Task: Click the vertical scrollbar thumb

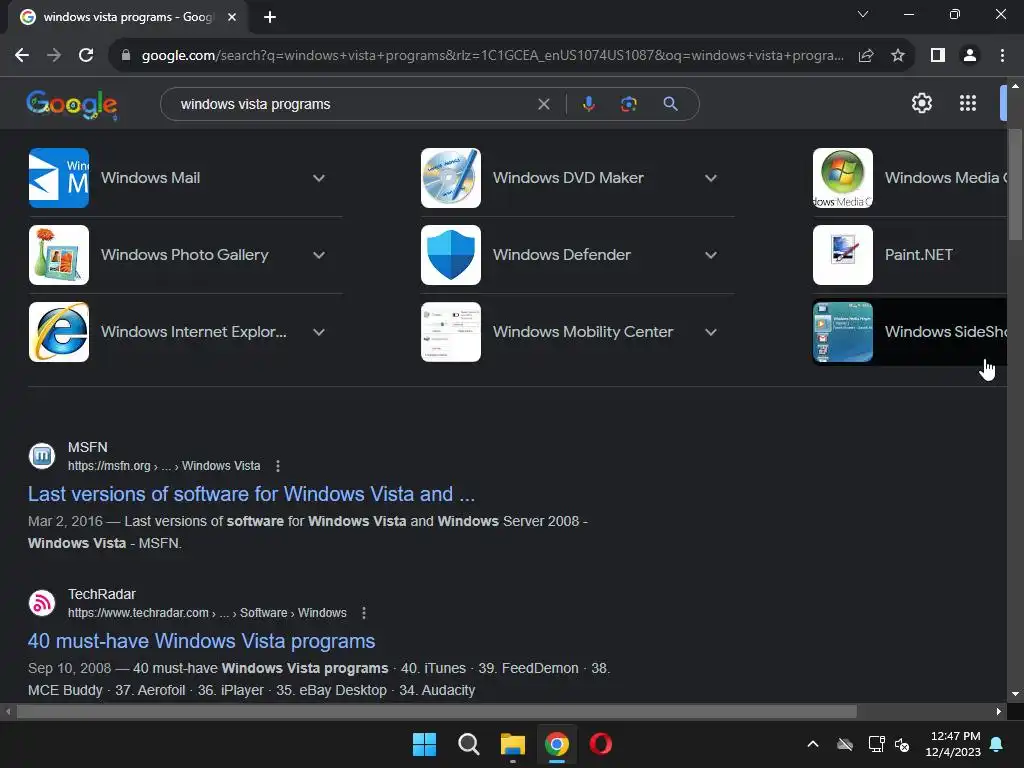Action: click(1015, 185)
